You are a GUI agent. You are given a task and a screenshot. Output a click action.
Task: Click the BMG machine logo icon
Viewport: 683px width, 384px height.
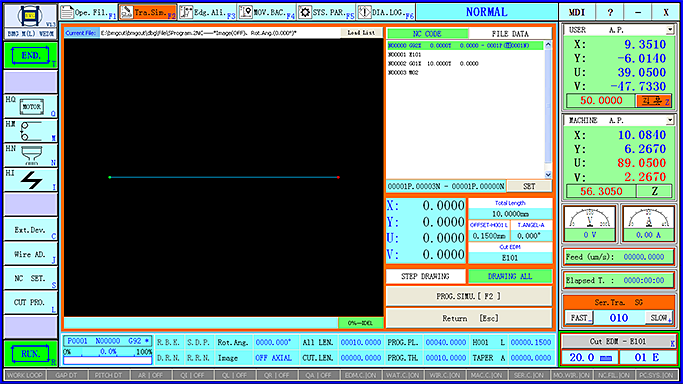click(30, 17)
